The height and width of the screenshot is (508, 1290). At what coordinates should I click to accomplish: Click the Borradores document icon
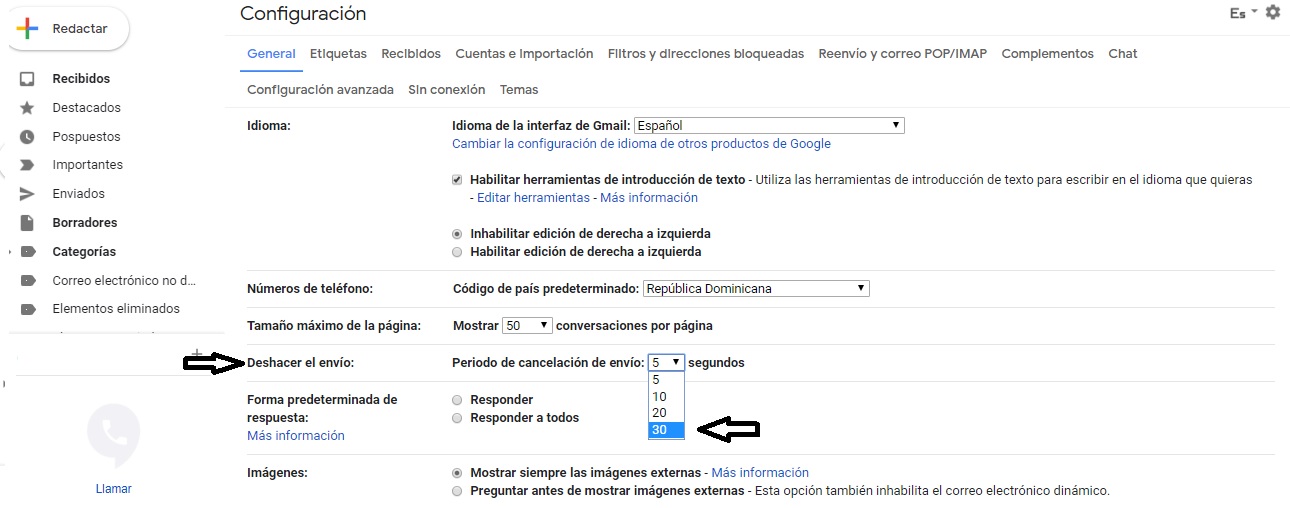(x=28, y=223)
